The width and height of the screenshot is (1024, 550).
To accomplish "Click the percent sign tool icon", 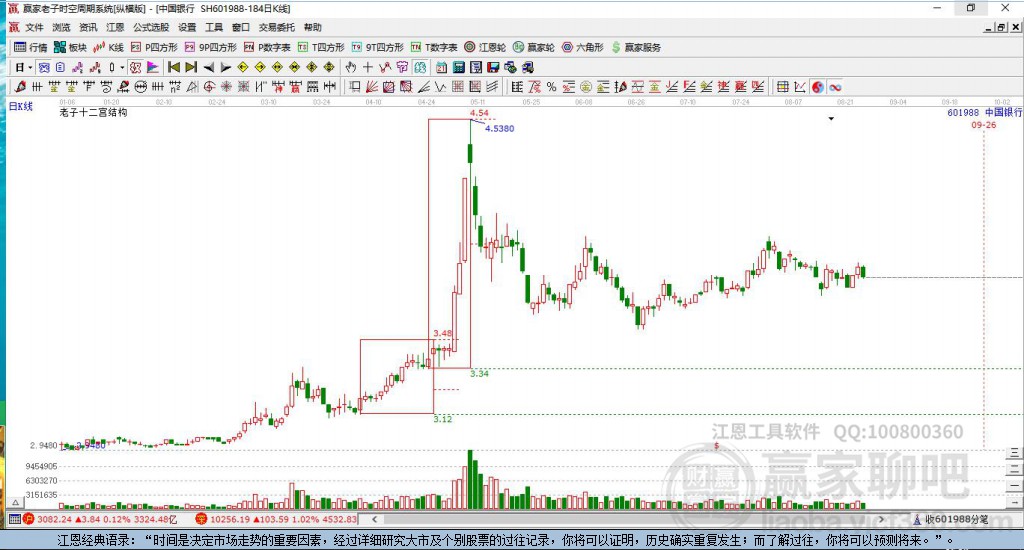I will tap(552, 87).
